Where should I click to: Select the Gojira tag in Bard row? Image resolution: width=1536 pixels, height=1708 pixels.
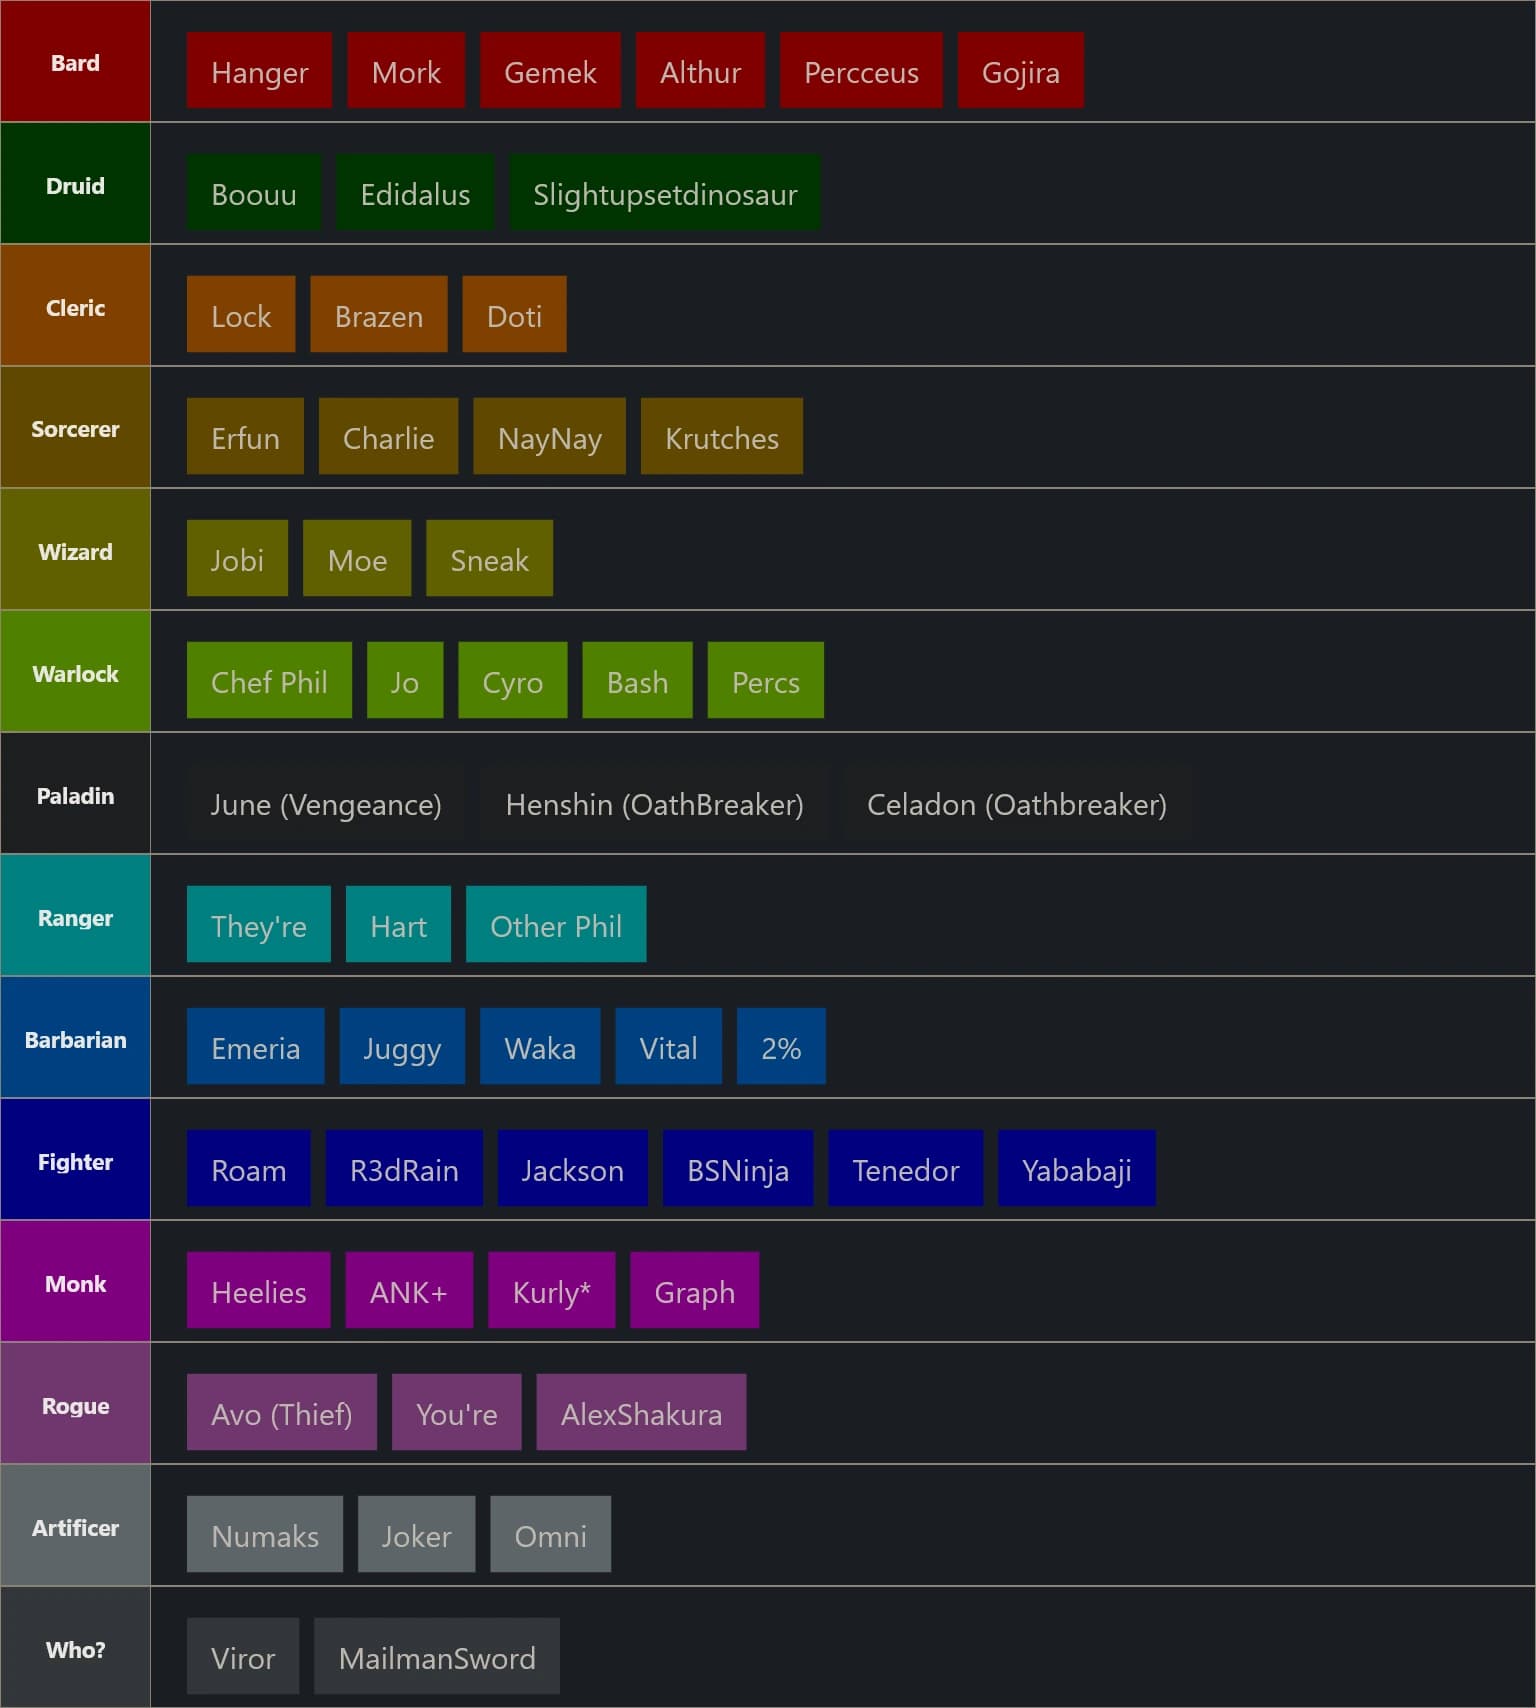pyautogui.click(x=1020, y=71)
